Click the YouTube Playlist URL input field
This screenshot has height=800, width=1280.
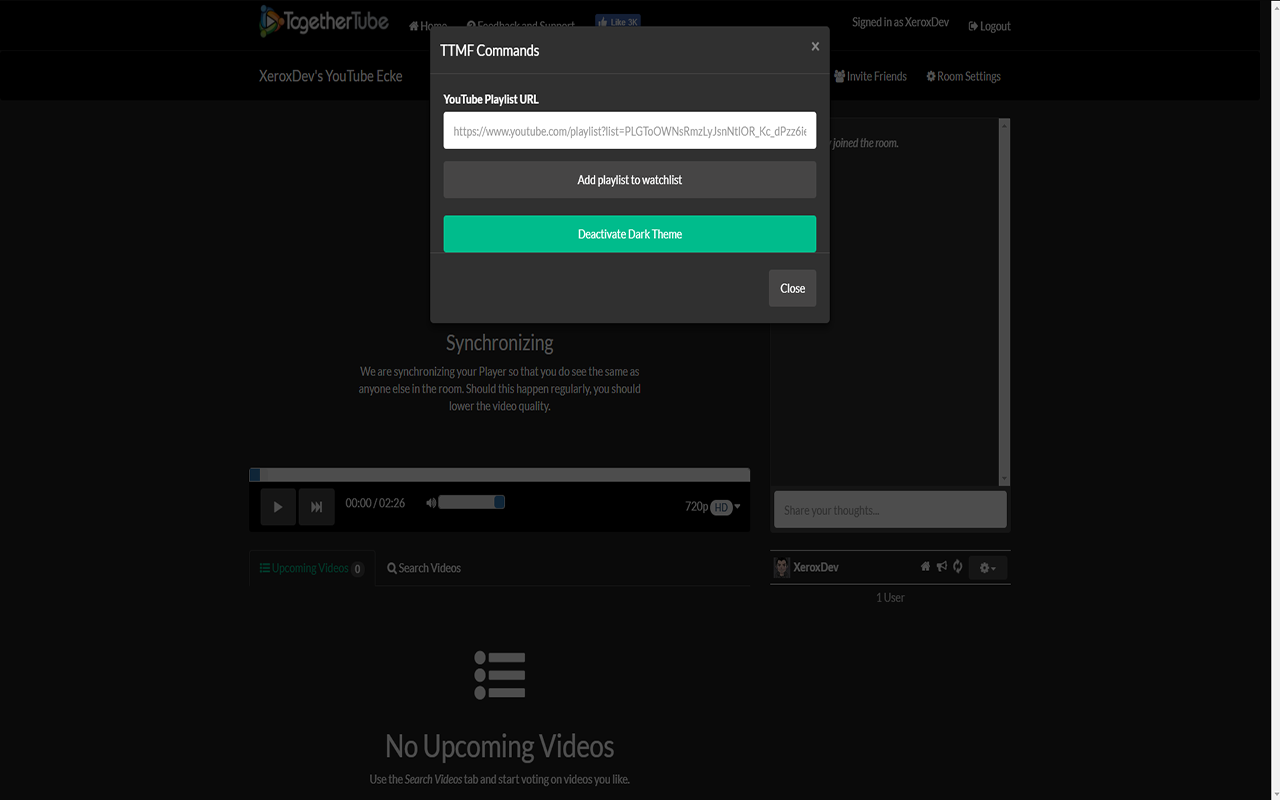coord(630,130)
